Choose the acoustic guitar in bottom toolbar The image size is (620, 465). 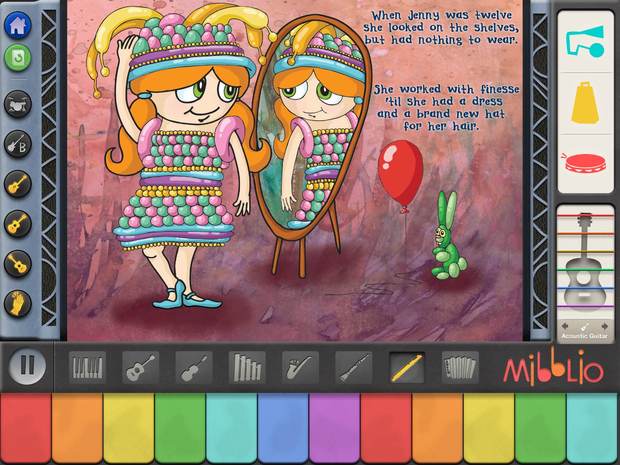click(140, 367)
